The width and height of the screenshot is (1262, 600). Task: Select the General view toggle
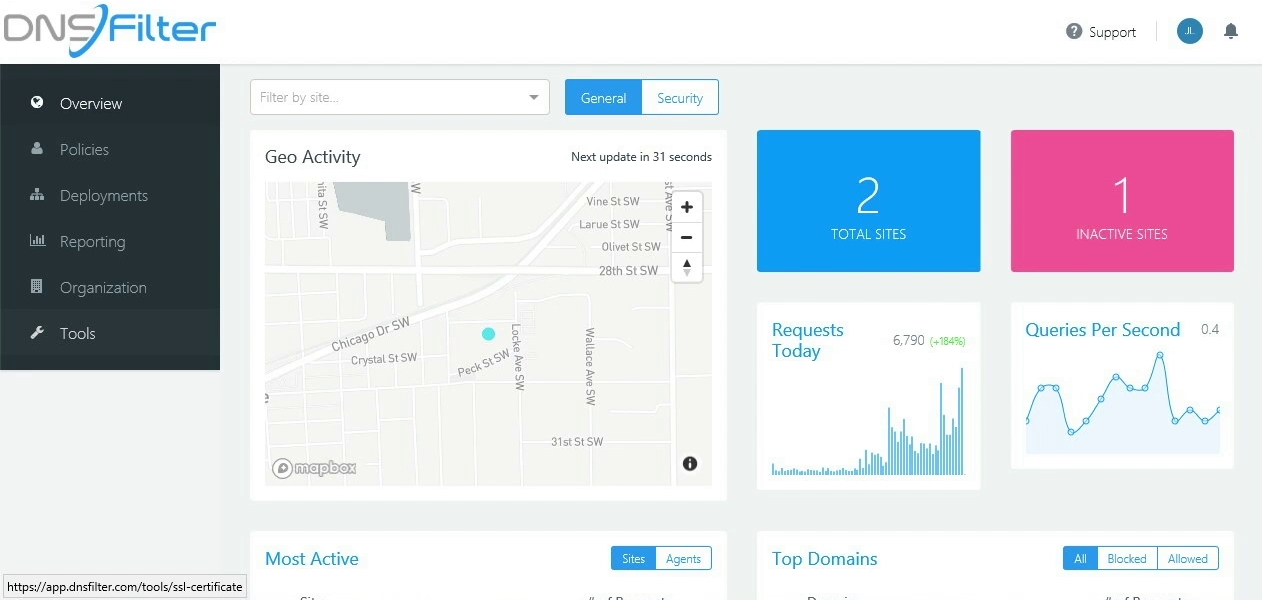(603, 98)
